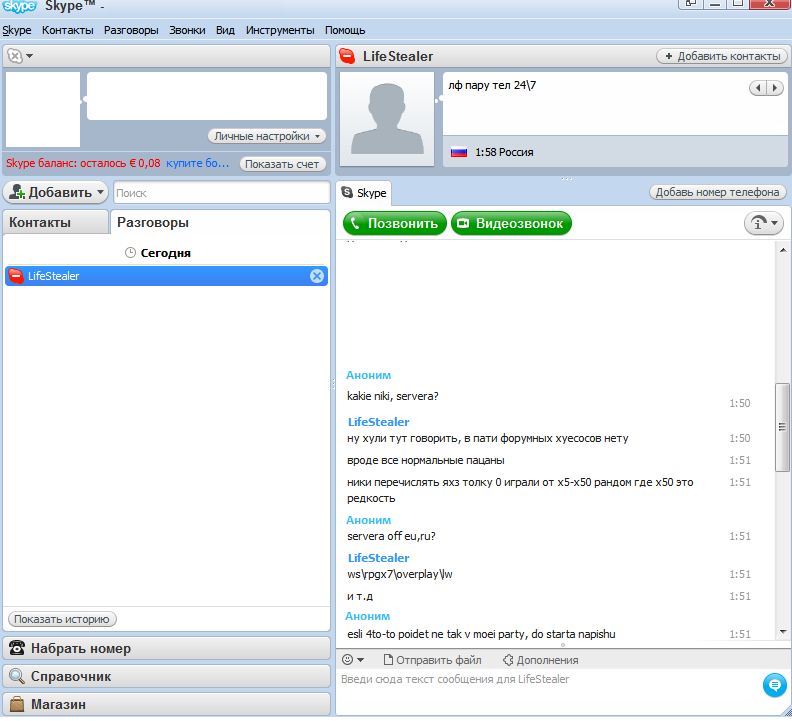
Task: Click the Добавь номер телефона button
Action: tap(717, 192)
